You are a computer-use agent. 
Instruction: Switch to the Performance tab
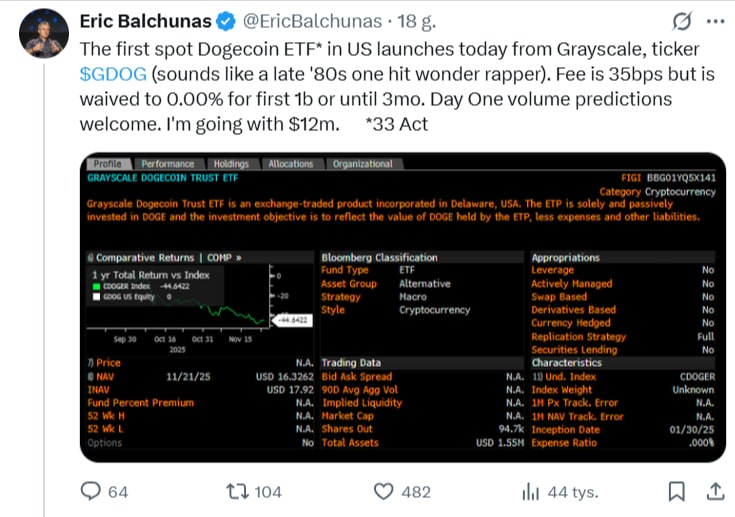[167, 164]
